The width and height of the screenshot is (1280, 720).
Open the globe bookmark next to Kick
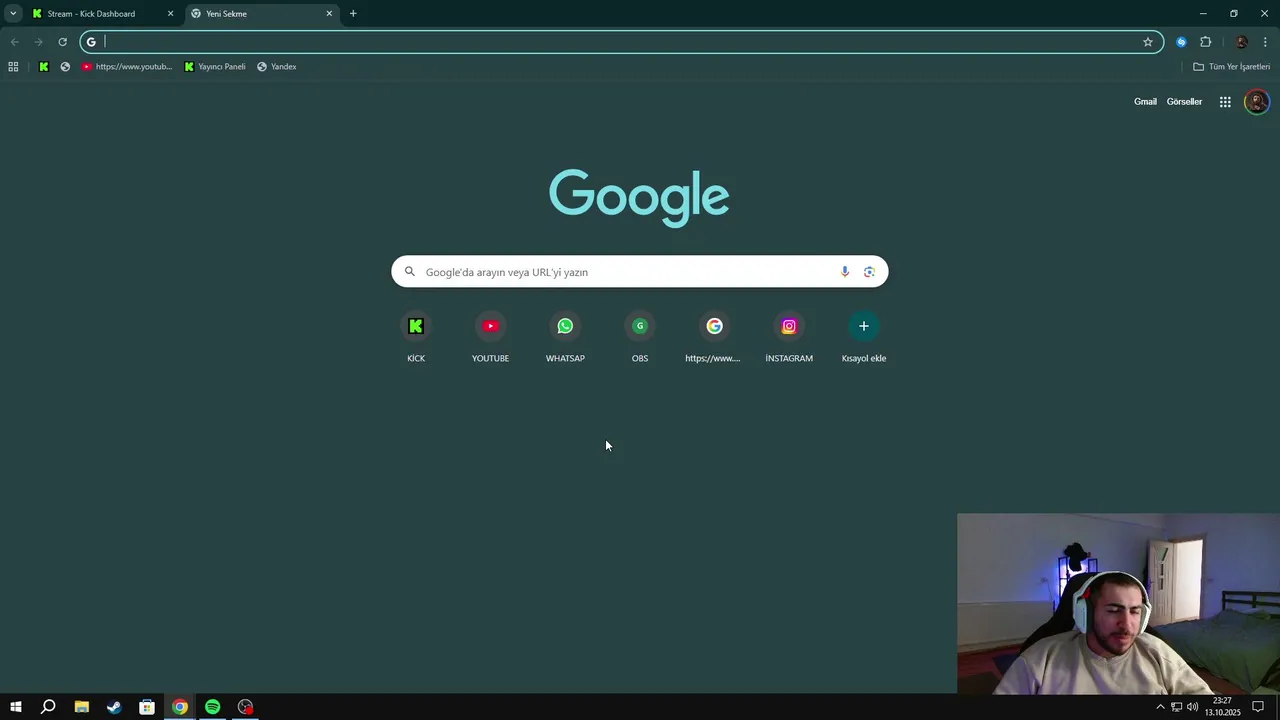[65, 67]
